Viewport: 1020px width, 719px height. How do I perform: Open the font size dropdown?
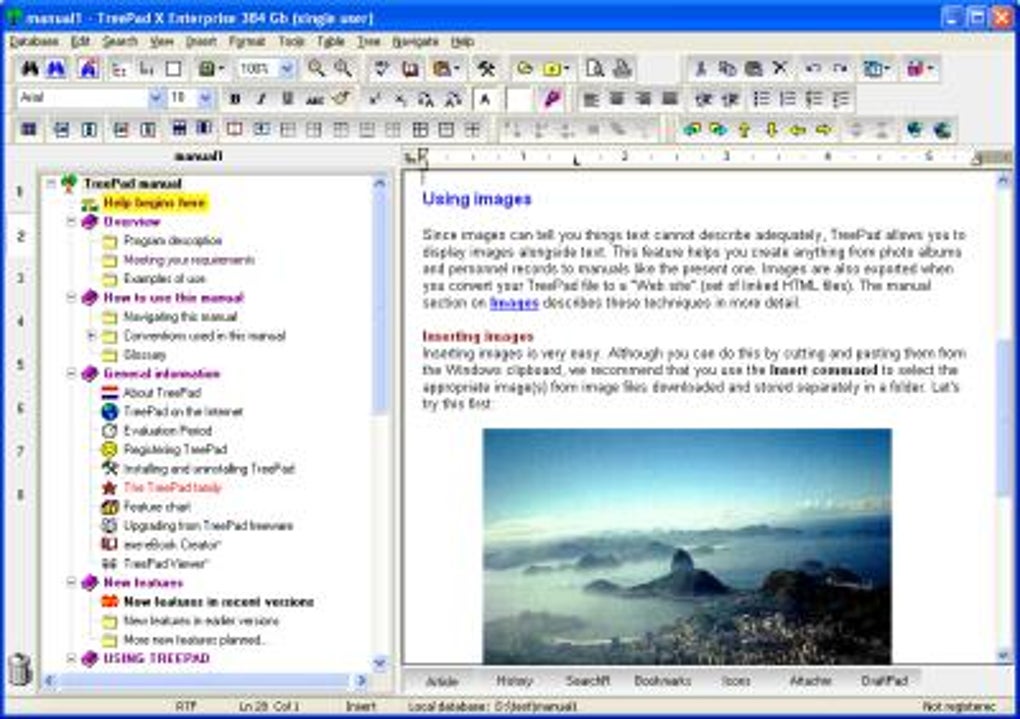[x=205, y=98]
